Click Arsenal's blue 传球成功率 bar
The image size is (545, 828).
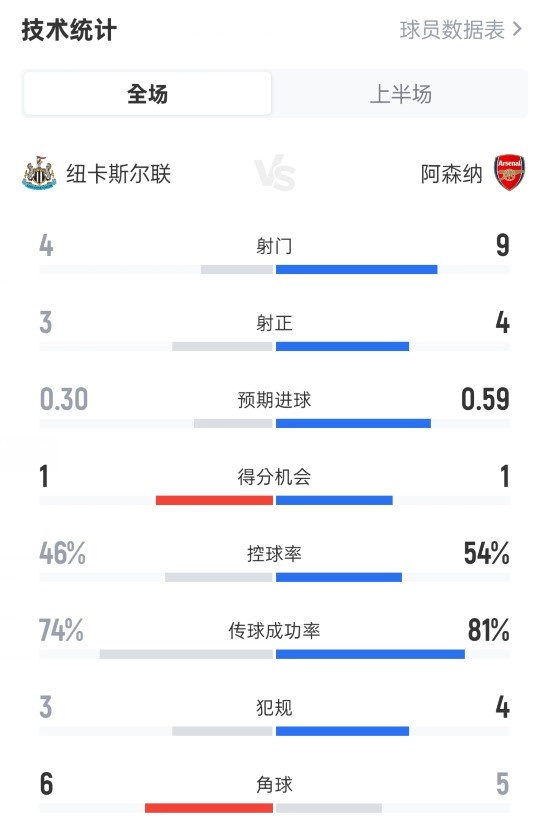(x=370, y=654)
